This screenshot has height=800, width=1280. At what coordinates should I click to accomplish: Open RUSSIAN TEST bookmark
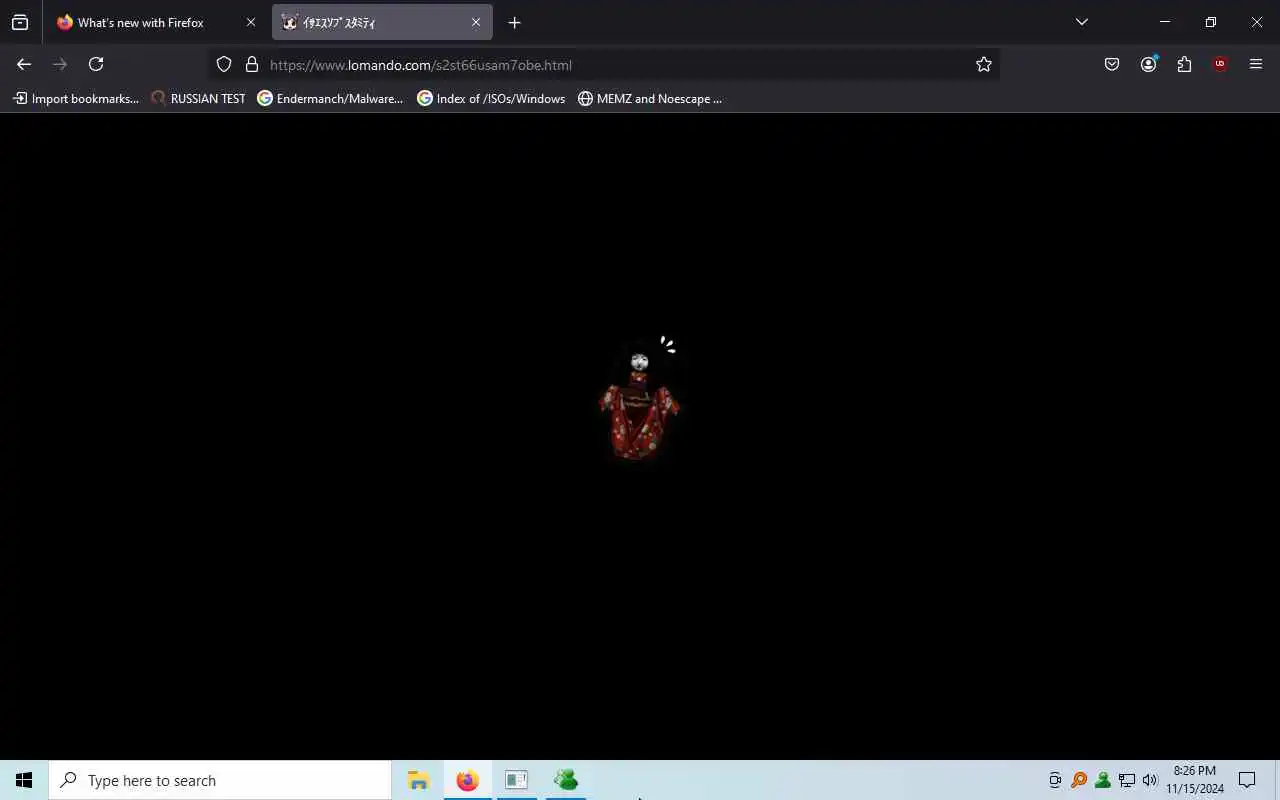pyautogui.click(x=198, y=98)
